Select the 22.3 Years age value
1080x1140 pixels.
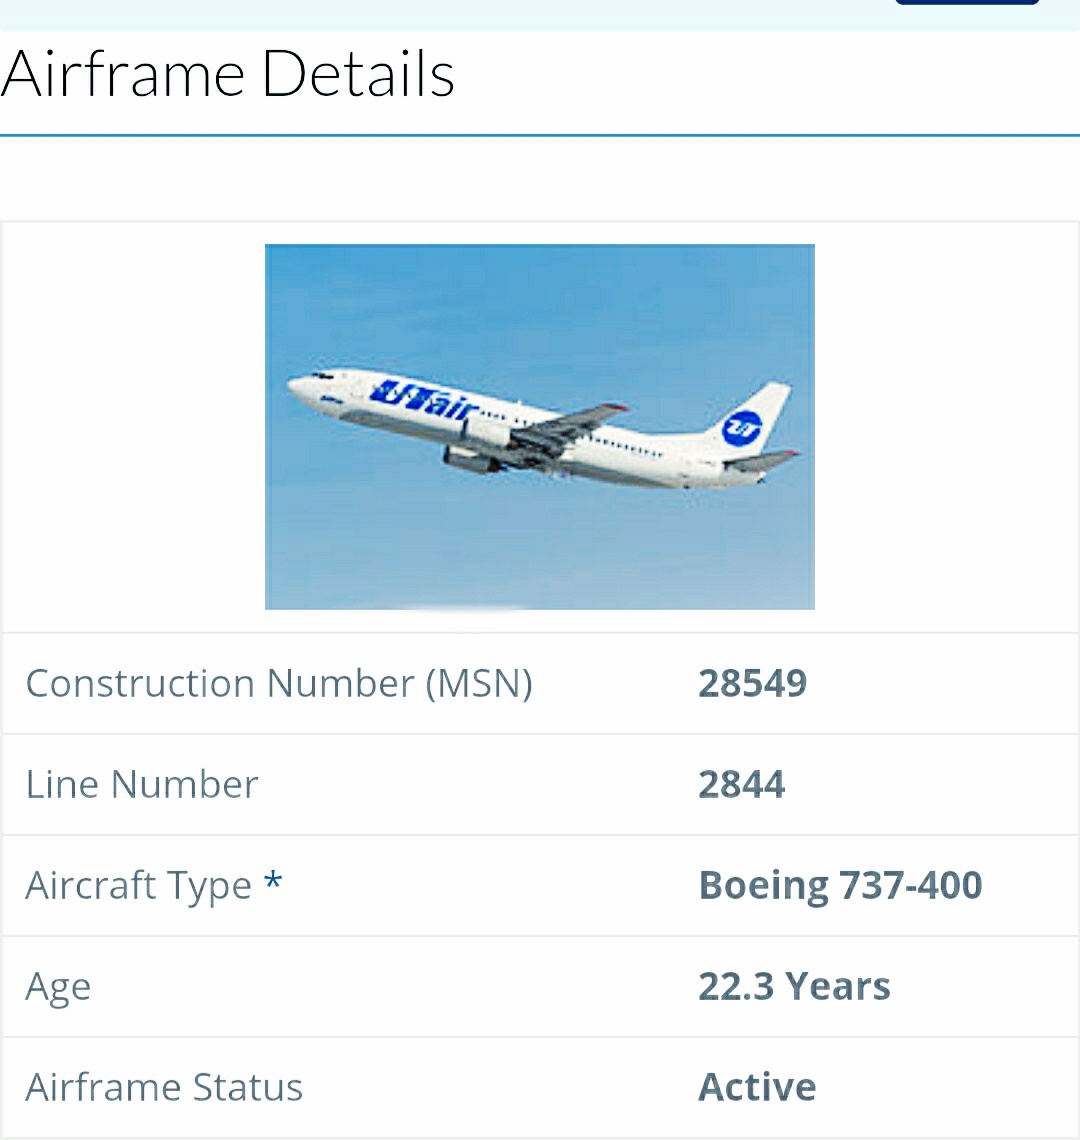794,987
